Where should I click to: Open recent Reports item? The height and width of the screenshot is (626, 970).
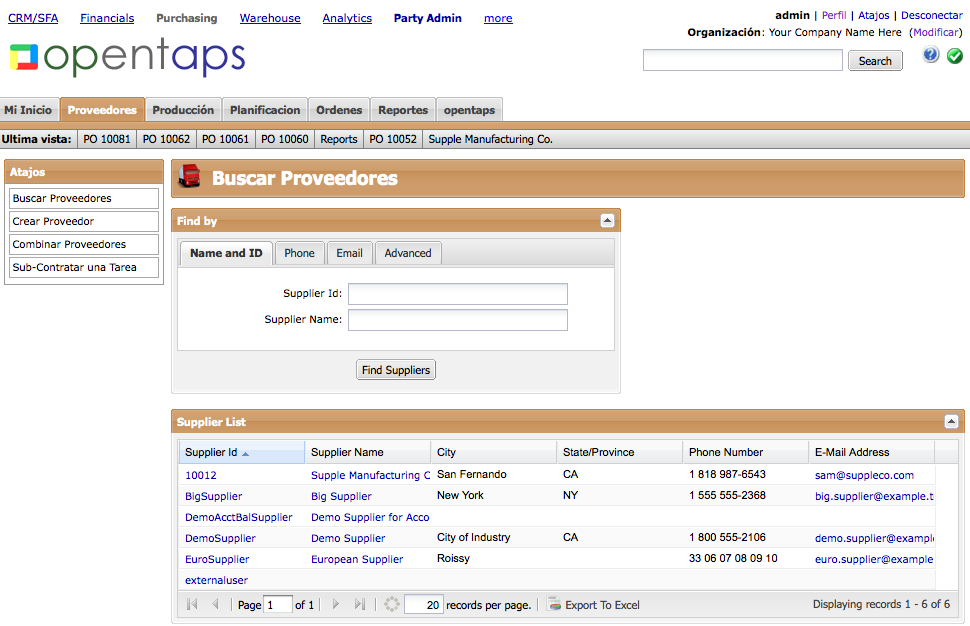338,139
